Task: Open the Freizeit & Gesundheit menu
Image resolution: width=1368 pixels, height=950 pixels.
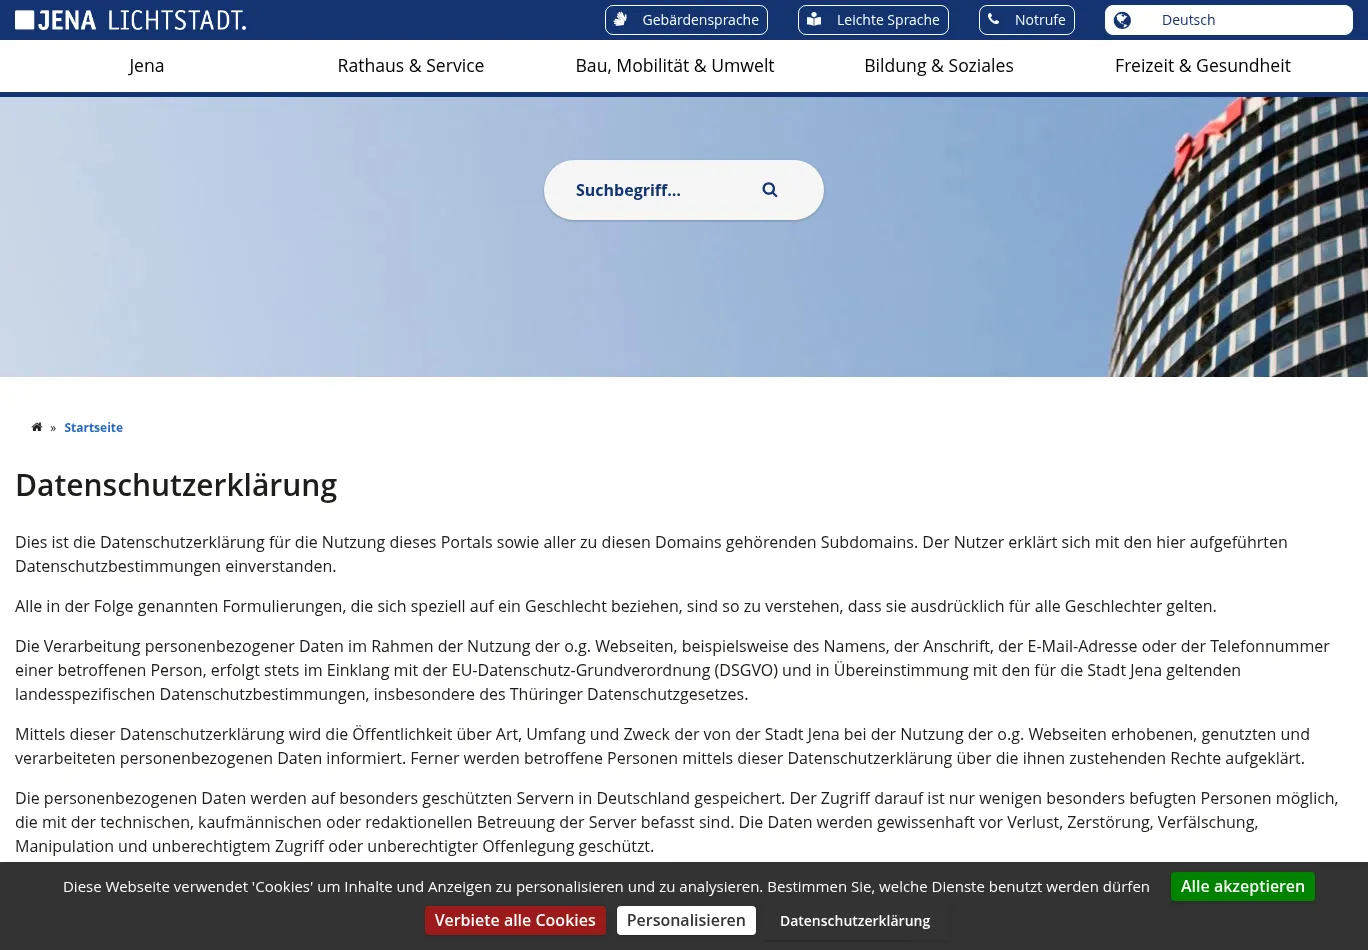Action: tap(1202, 66)
